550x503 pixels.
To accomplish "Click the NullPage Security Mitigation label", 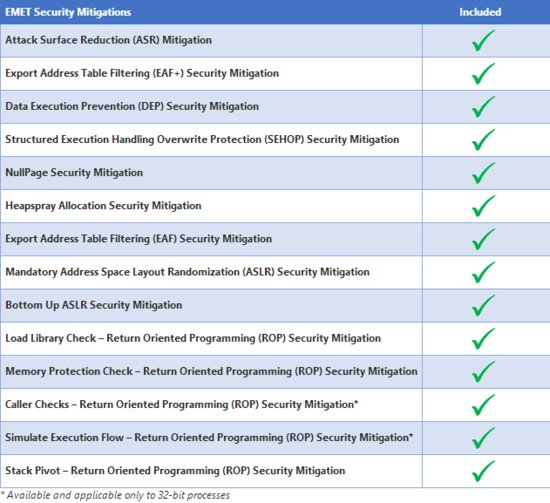I will 74,173.
